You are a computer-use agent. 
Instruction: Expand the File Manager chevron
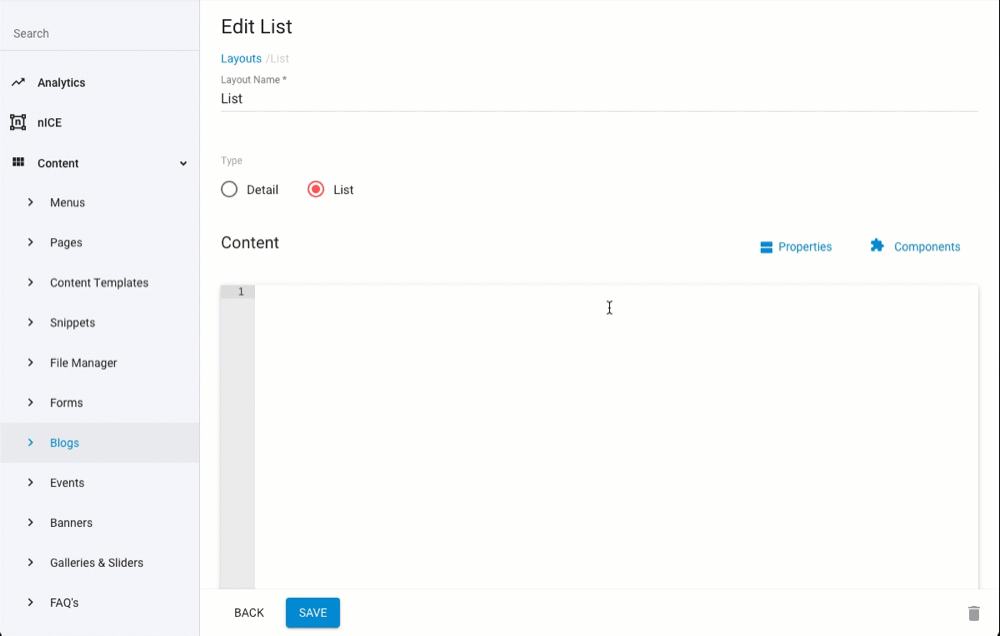(31, 362)
